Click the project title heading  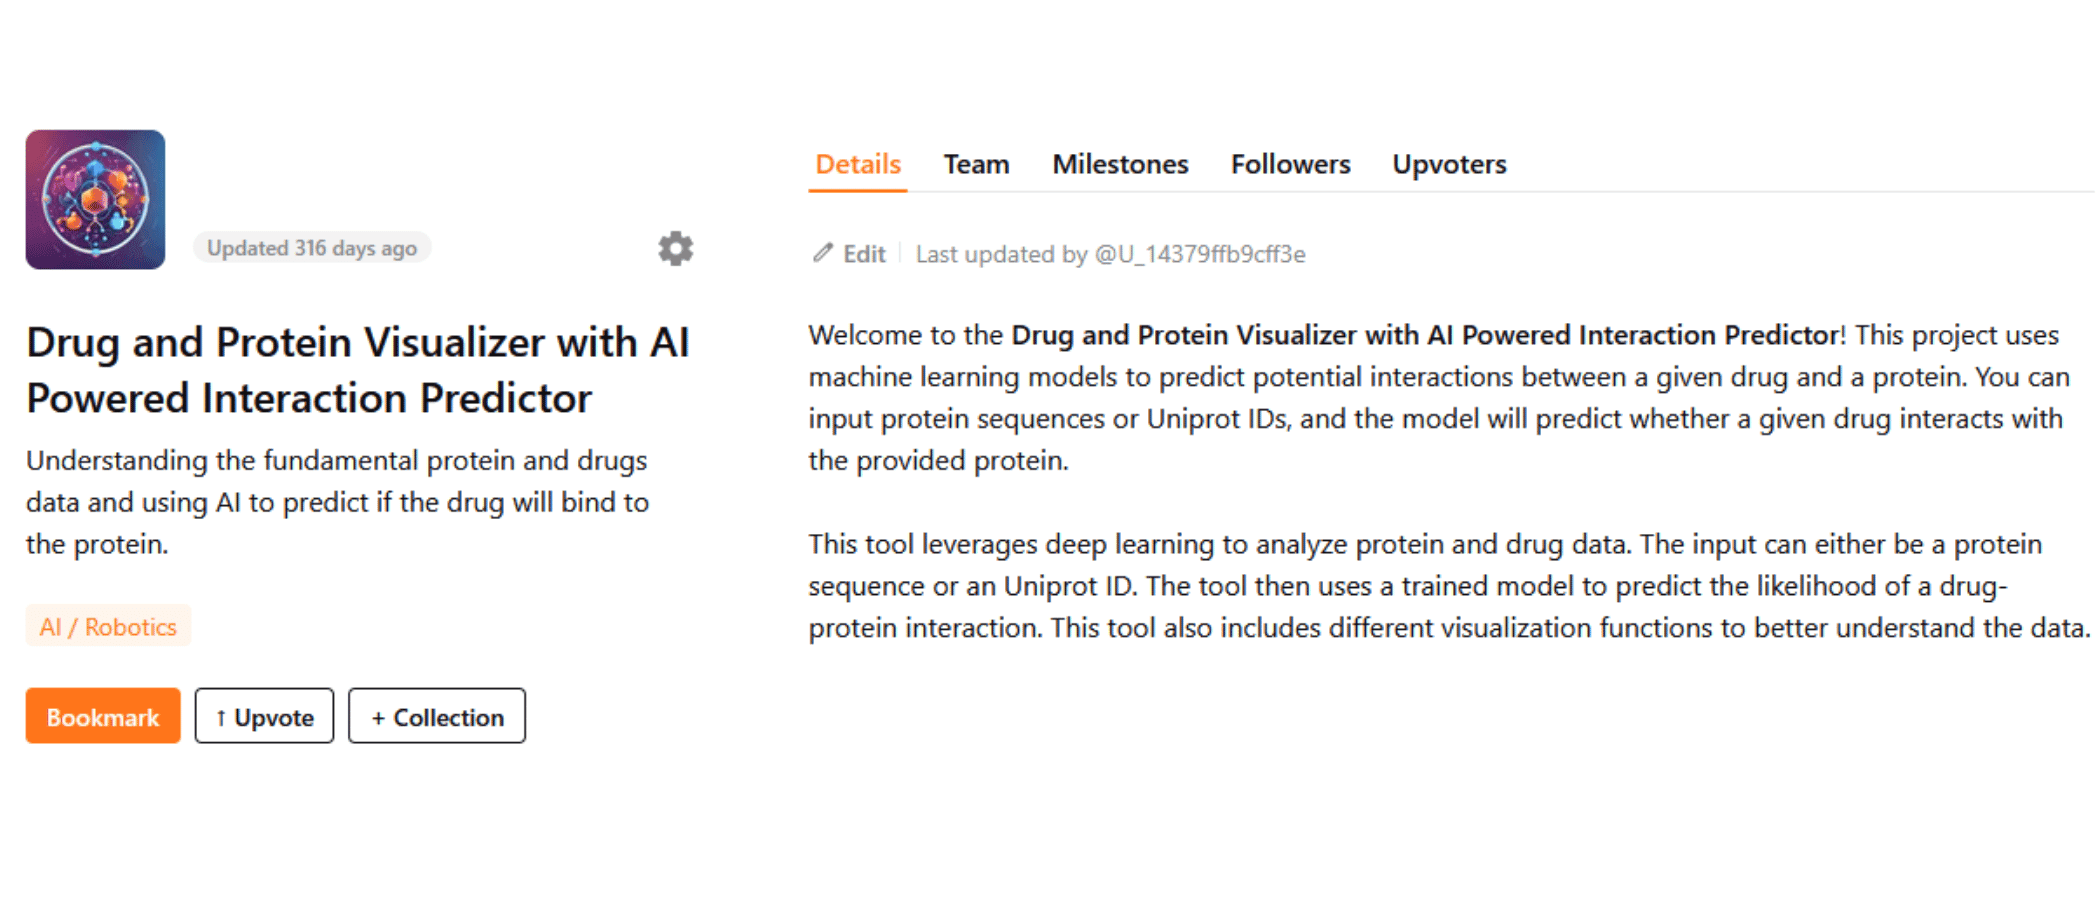(358, 370)
